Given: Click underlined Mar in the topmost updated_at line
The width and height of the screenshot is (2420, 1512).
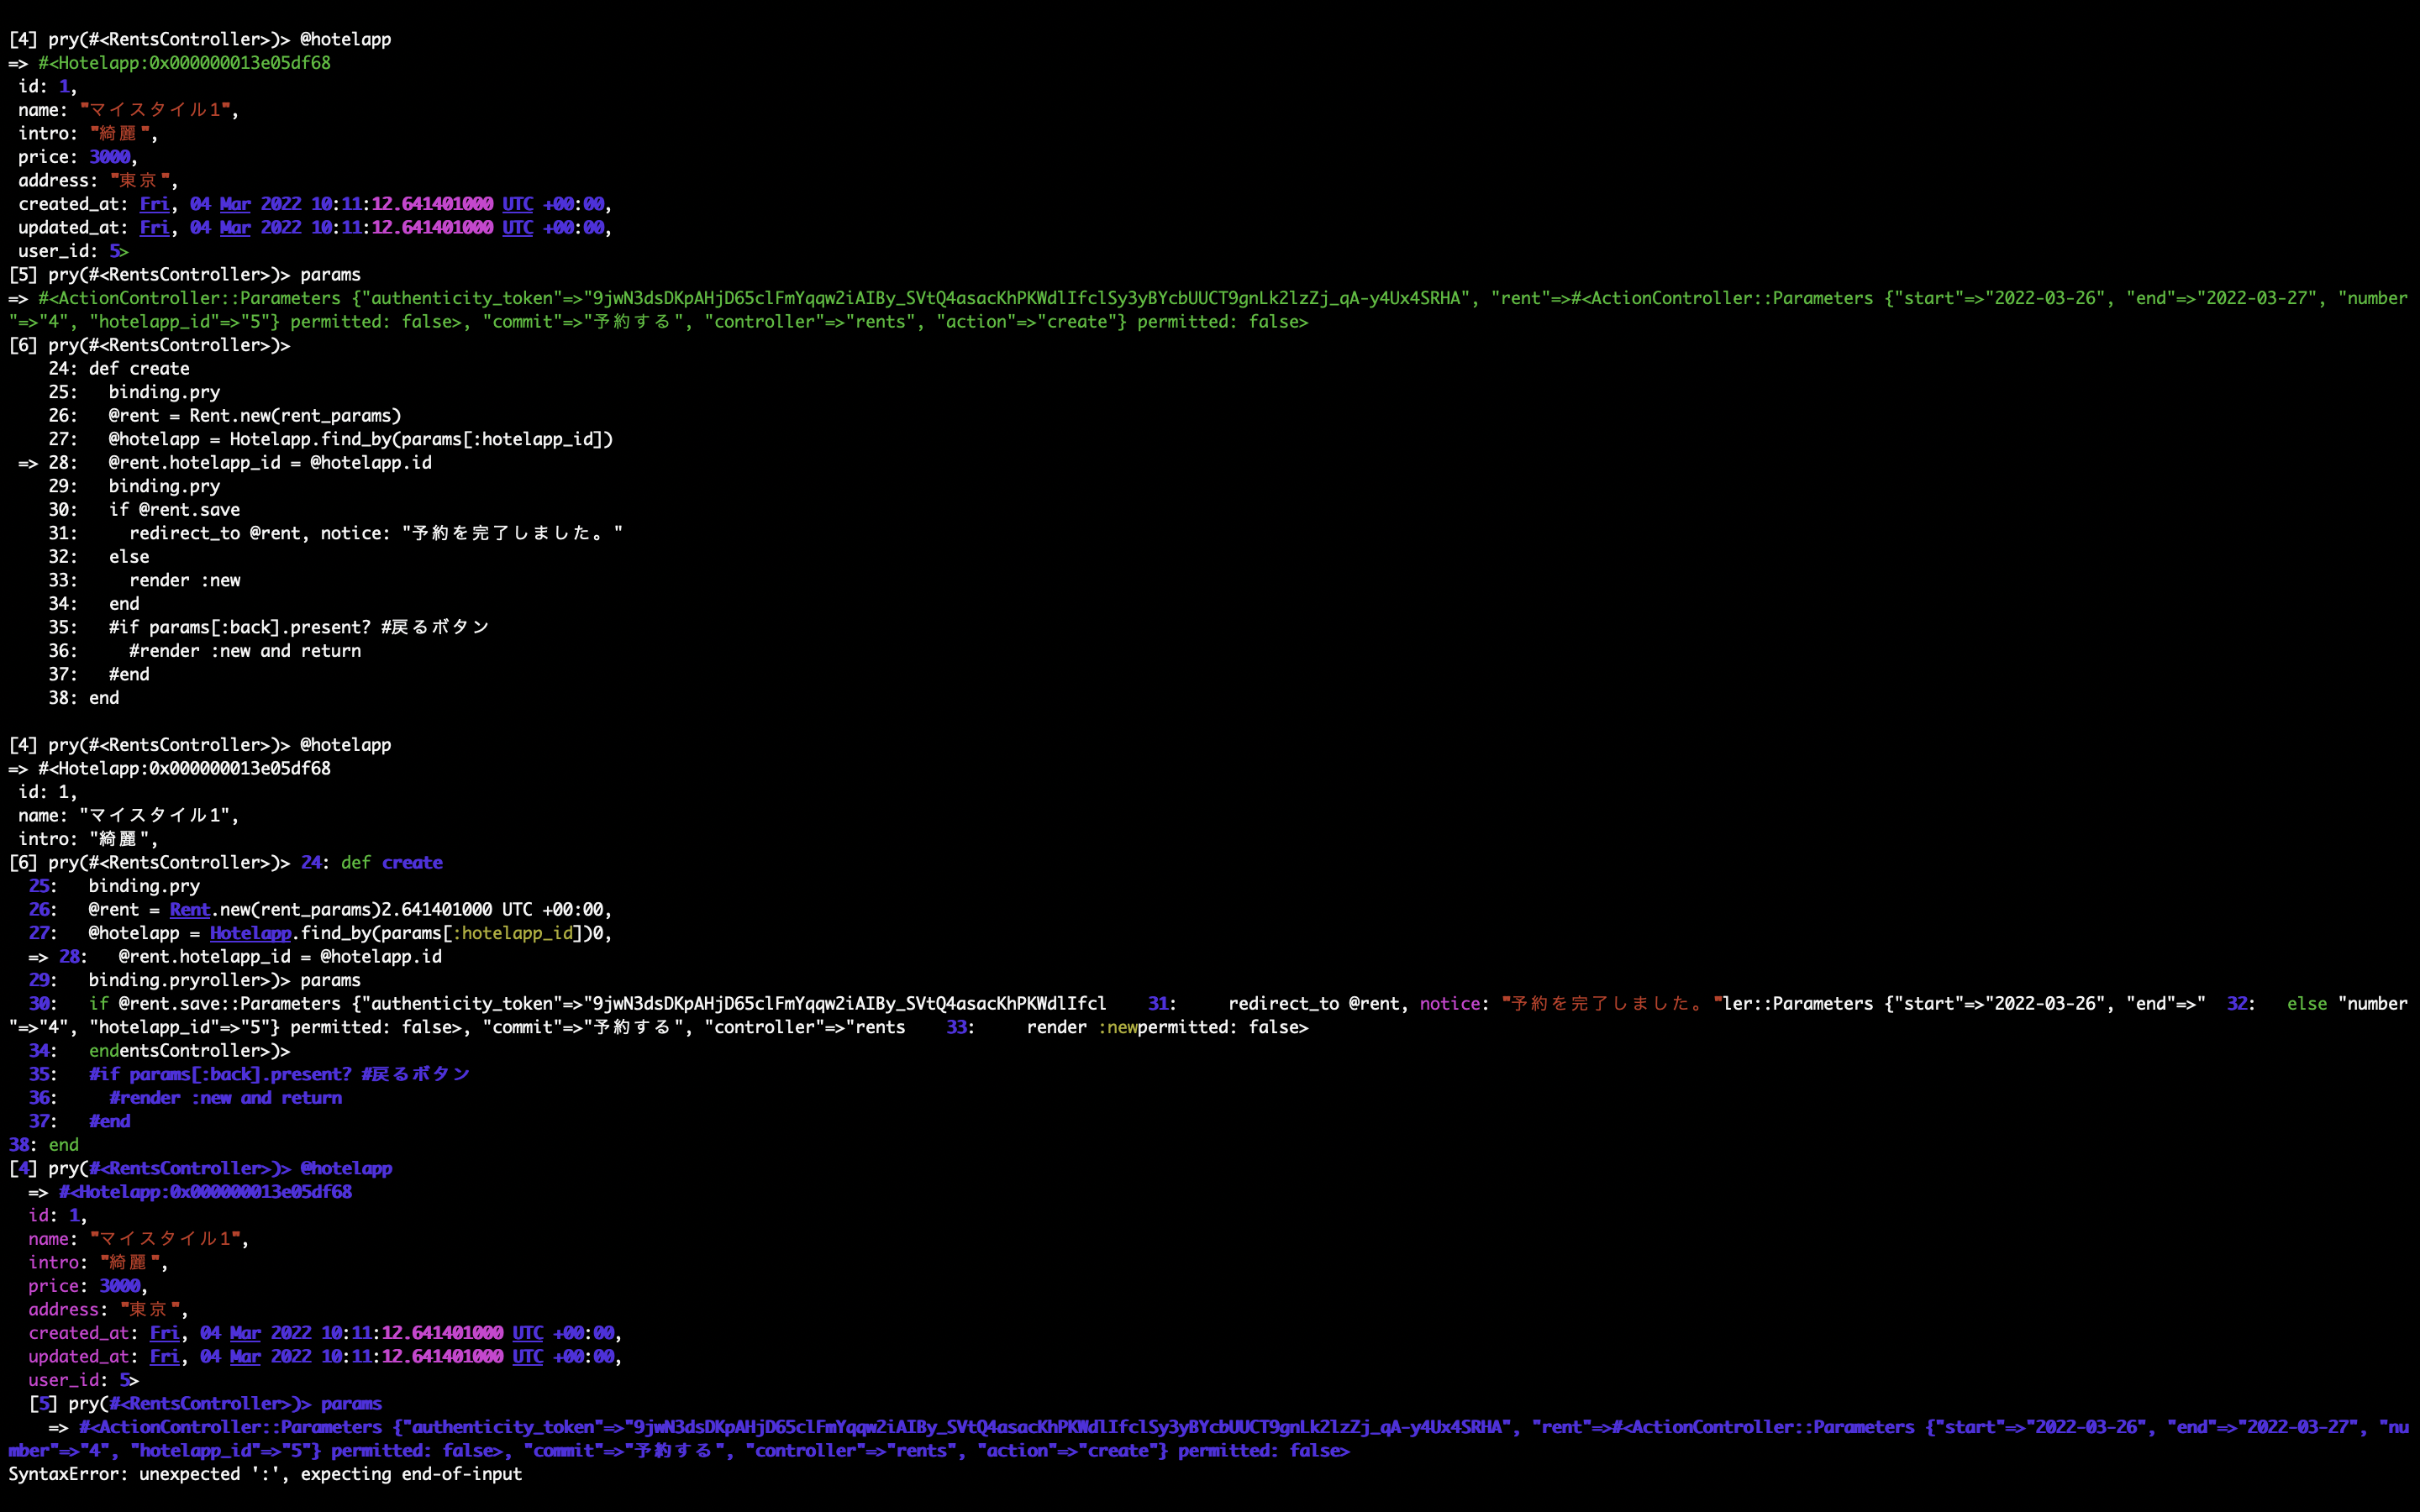Looking at the screenshot, I should (235, 228).
